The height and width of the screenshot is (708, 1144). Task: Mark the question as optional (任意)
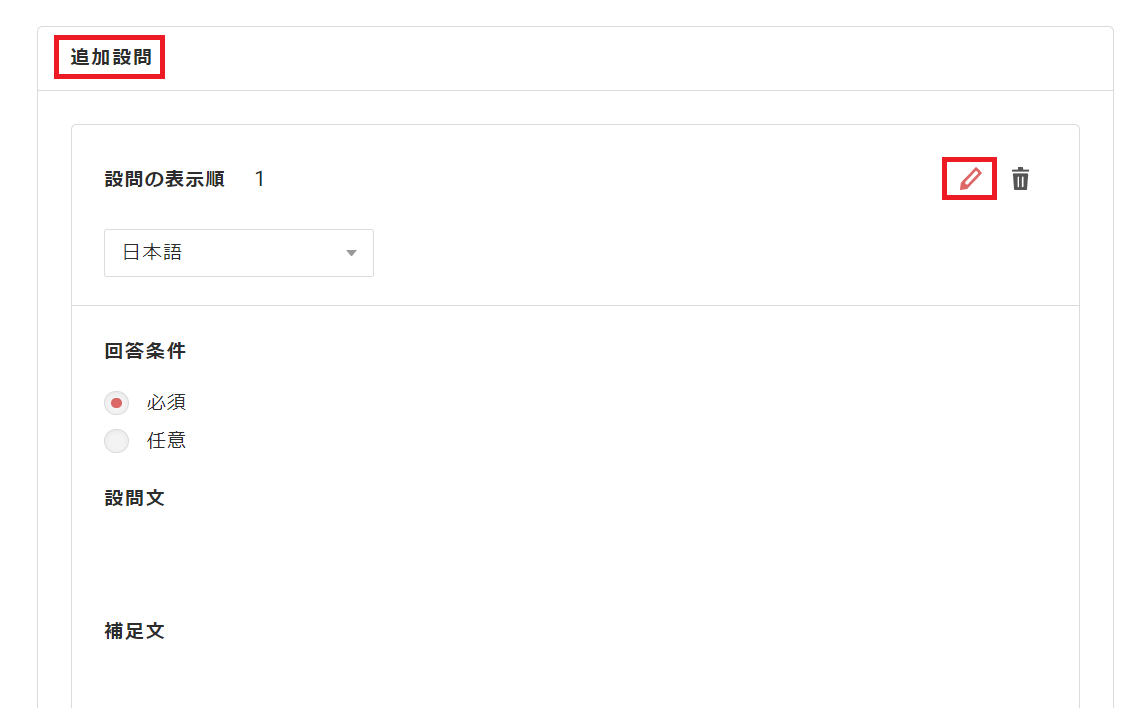[117, 440]
